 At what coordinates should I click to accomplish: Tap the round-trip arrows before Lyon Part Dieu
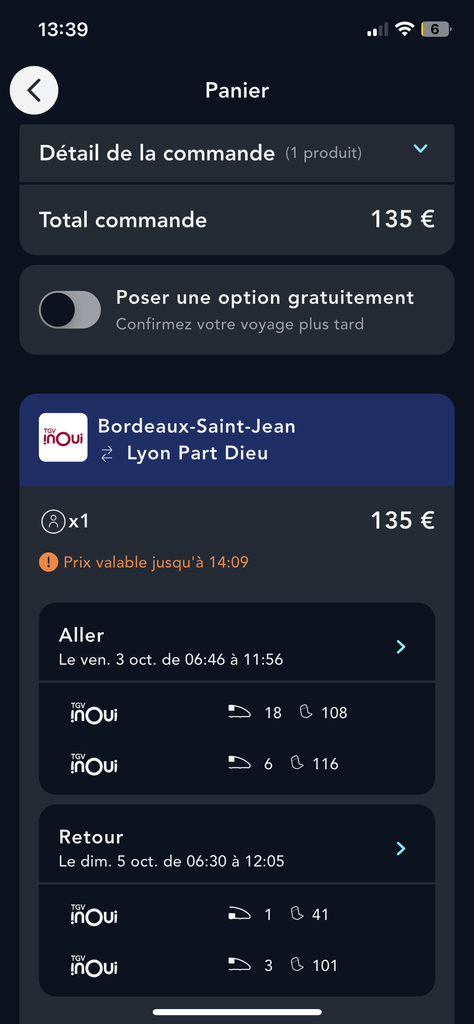point(107,455)
